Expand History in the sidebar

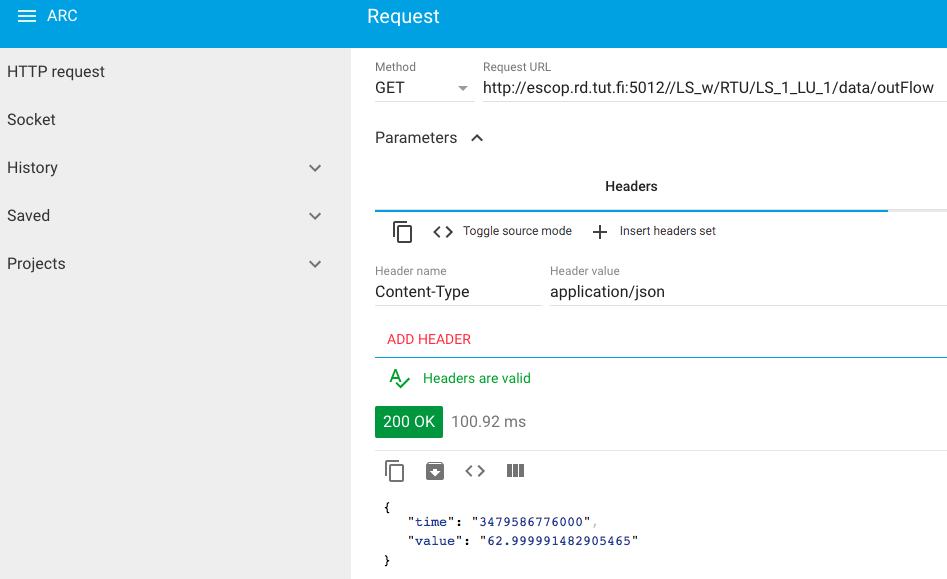tap(315, 168)
